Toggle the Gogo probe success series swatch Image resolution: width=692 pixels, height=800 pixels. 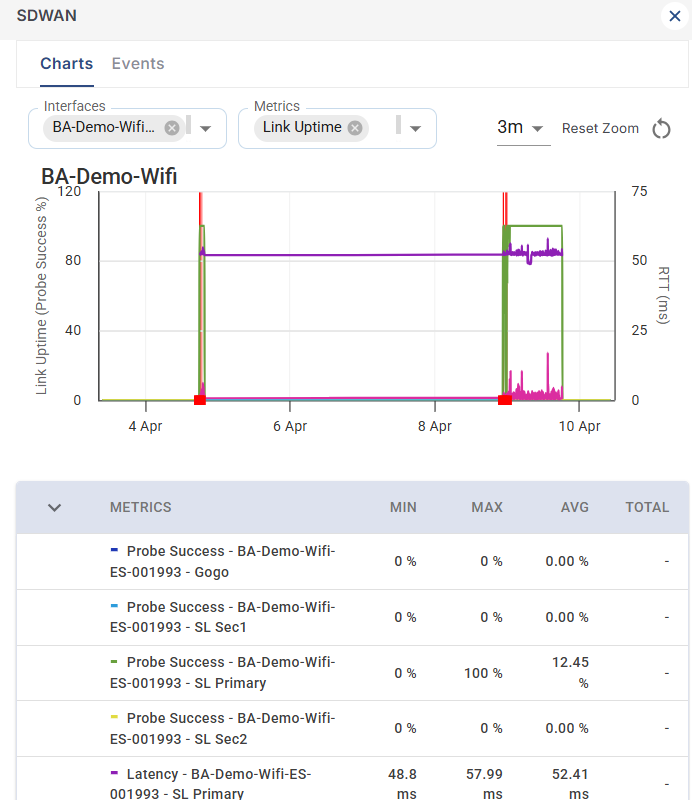[x=114, y=550]
